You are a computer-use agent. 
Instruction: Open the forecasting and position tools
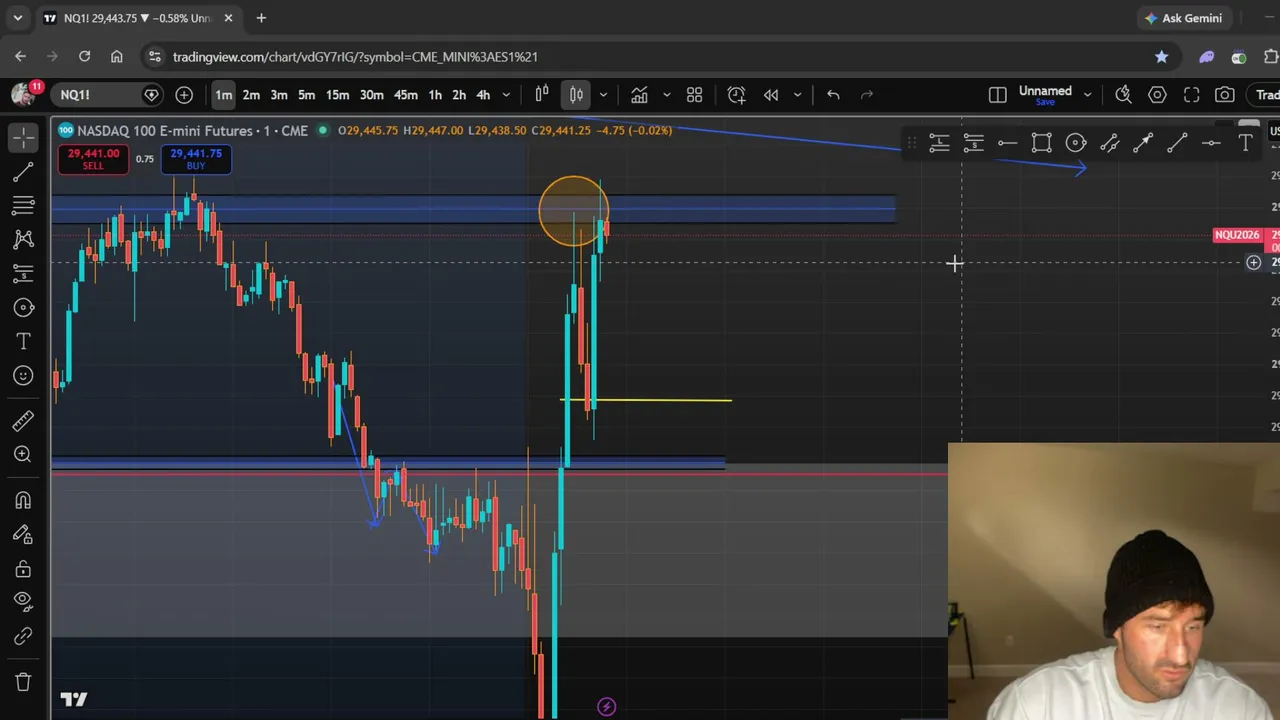pos(23,273)
